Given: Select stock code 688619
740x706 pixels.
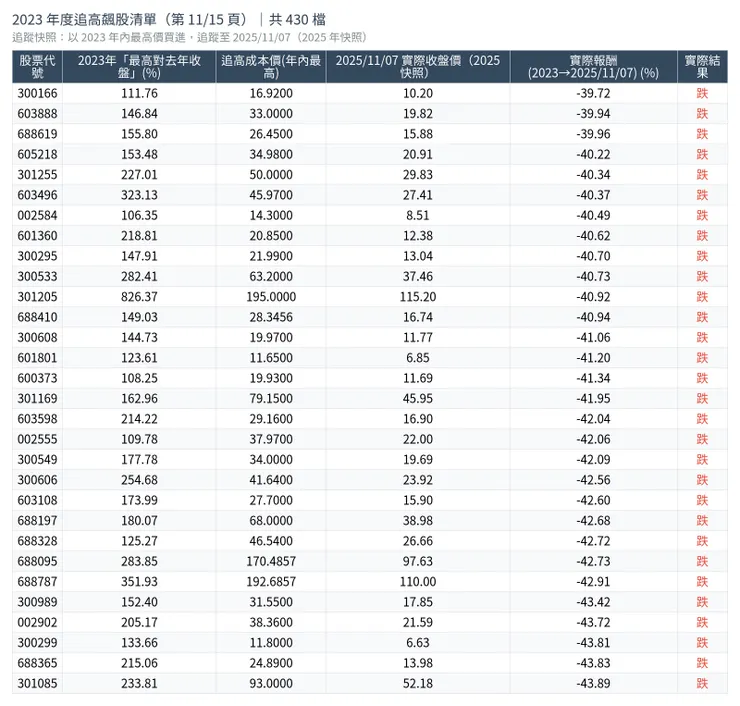Looking at the screenshot, I should click(37, 134).
